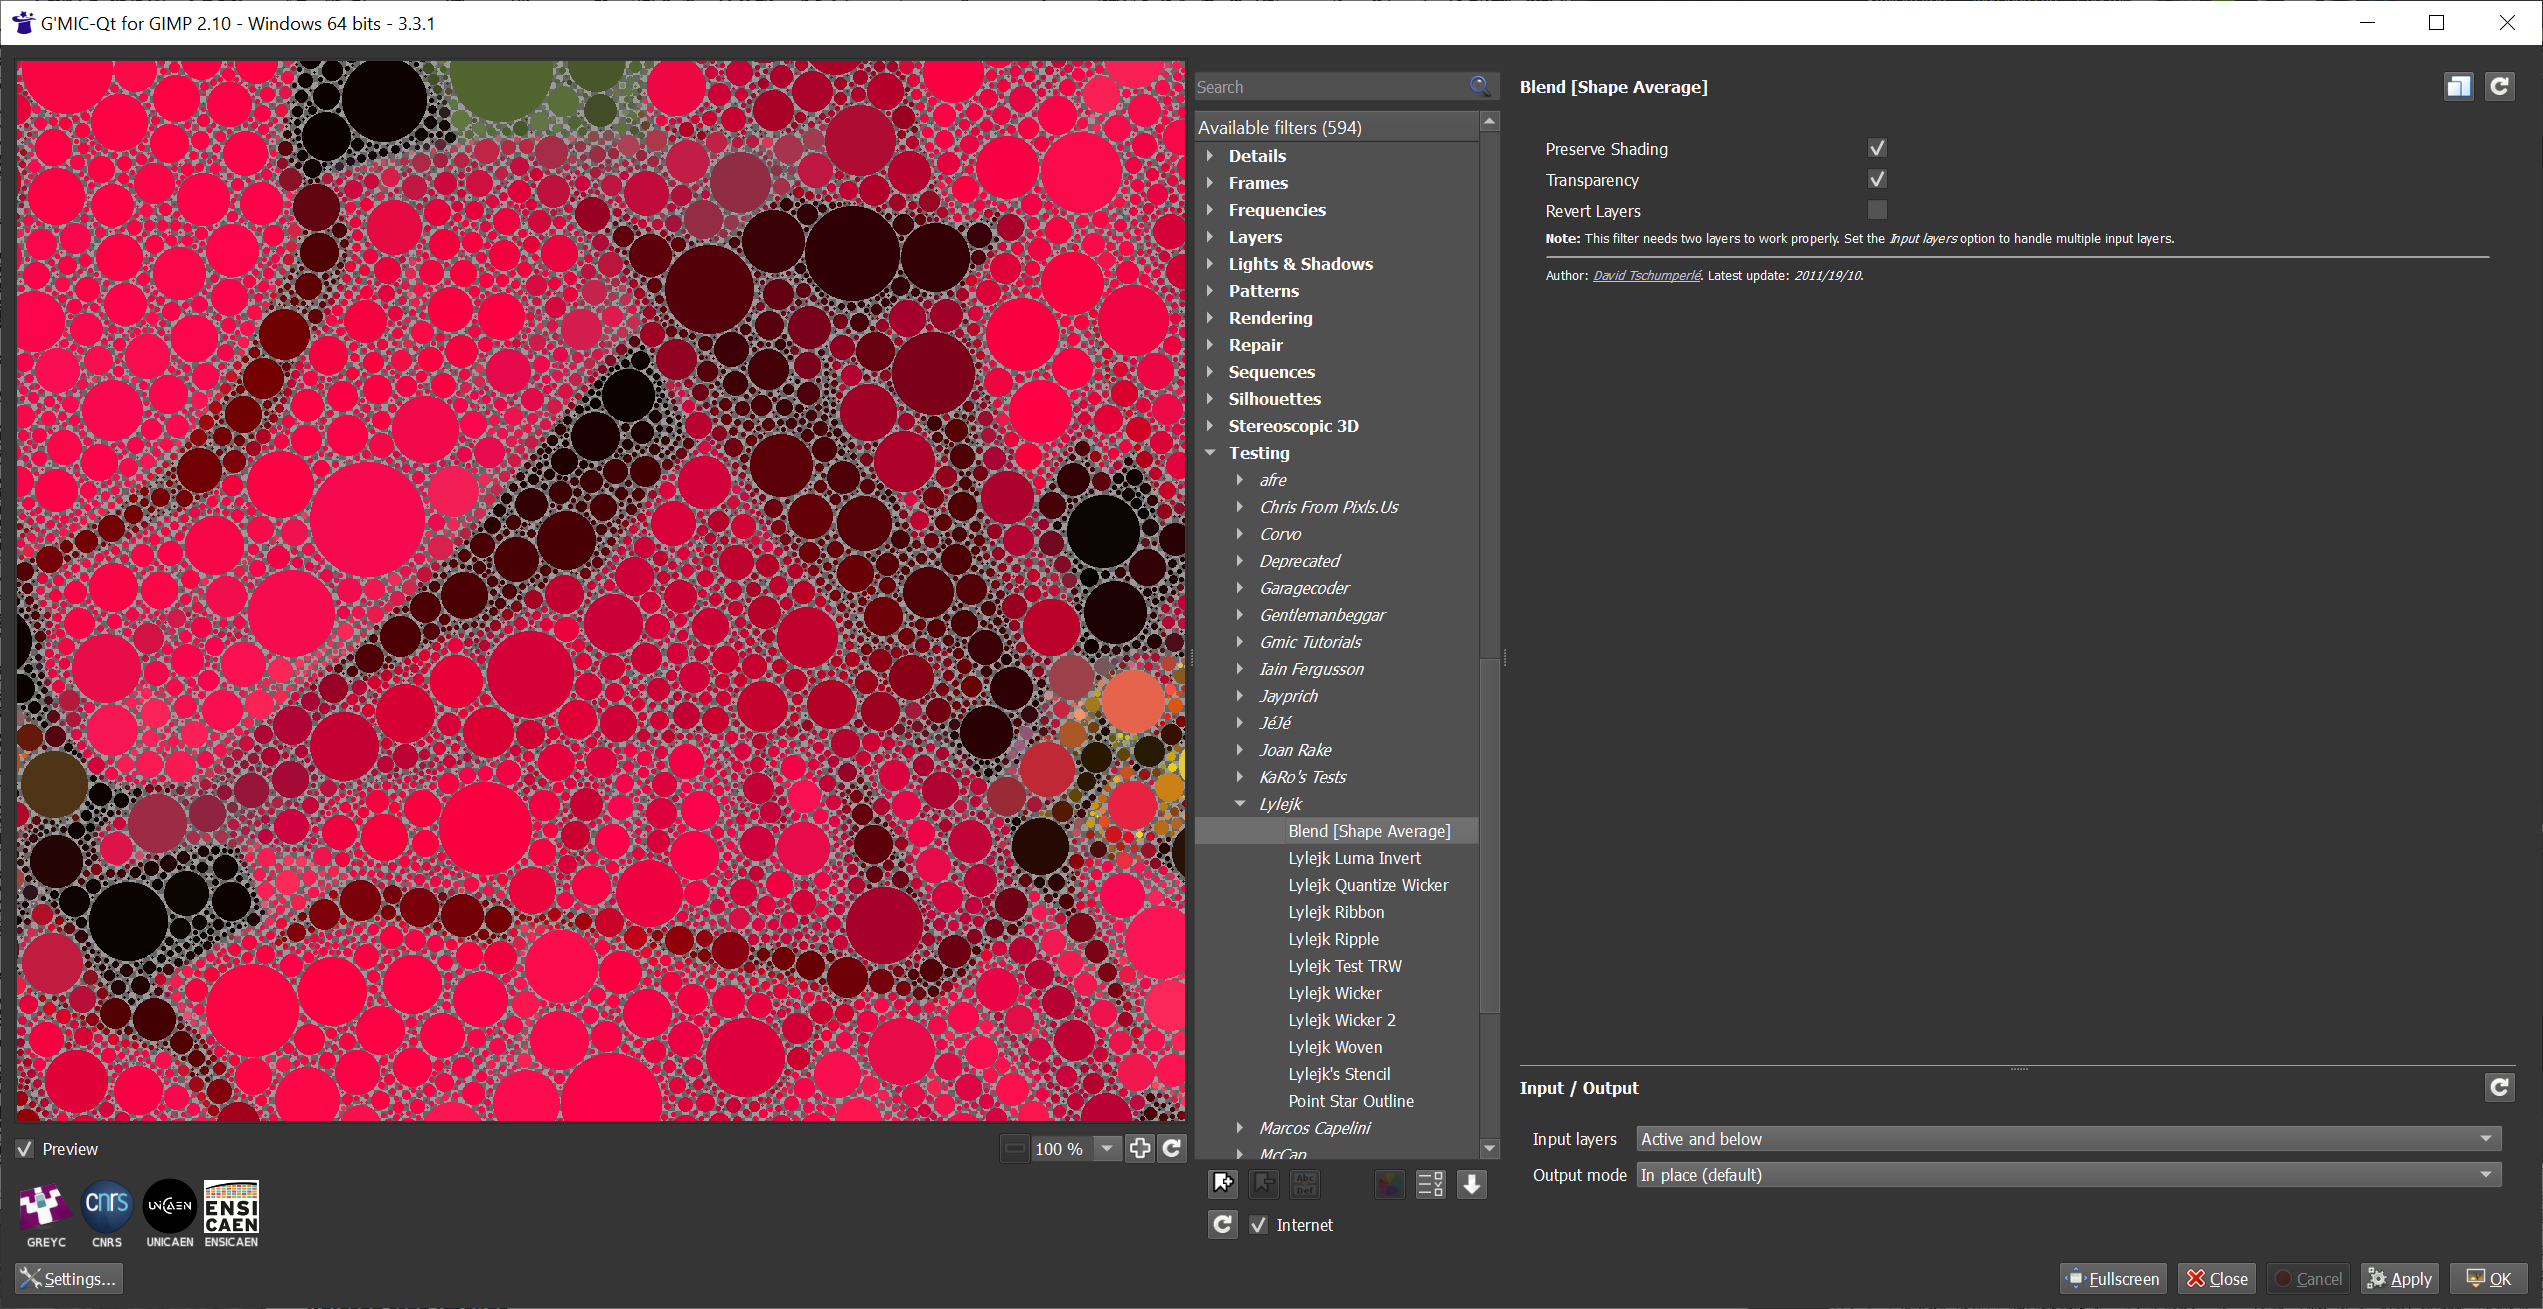Open the Input layers dropdown
The height and width of the screenshot is (1309, 2543).
[x=2069, y=1139]
